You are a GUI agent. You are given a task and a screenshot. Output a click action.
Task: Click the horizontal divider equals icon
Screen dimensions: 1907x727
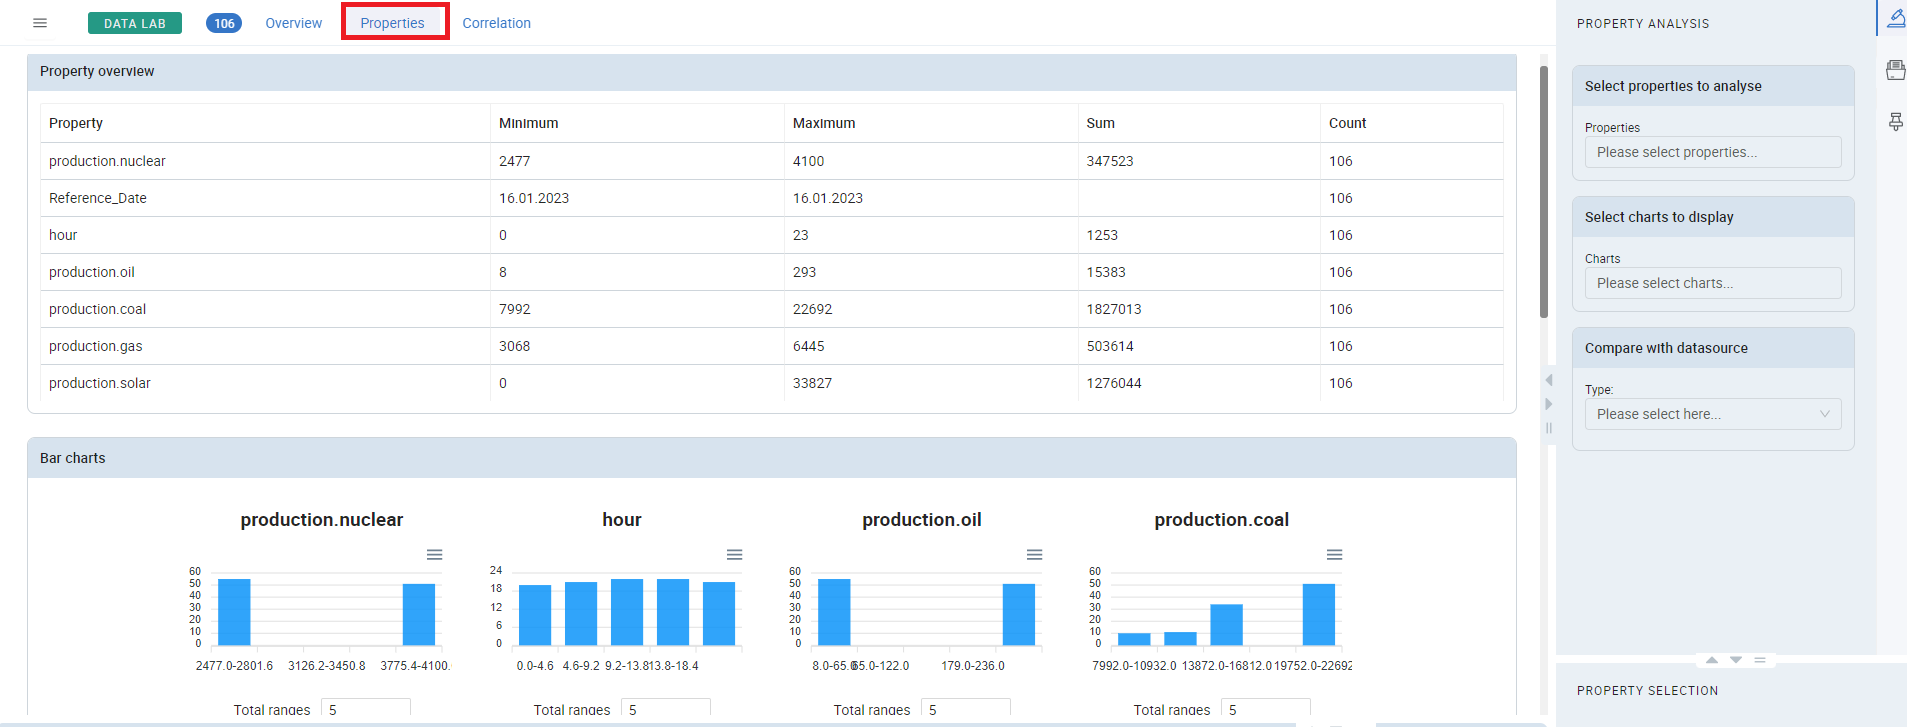pyautogui.click(x=1760, y=660)
